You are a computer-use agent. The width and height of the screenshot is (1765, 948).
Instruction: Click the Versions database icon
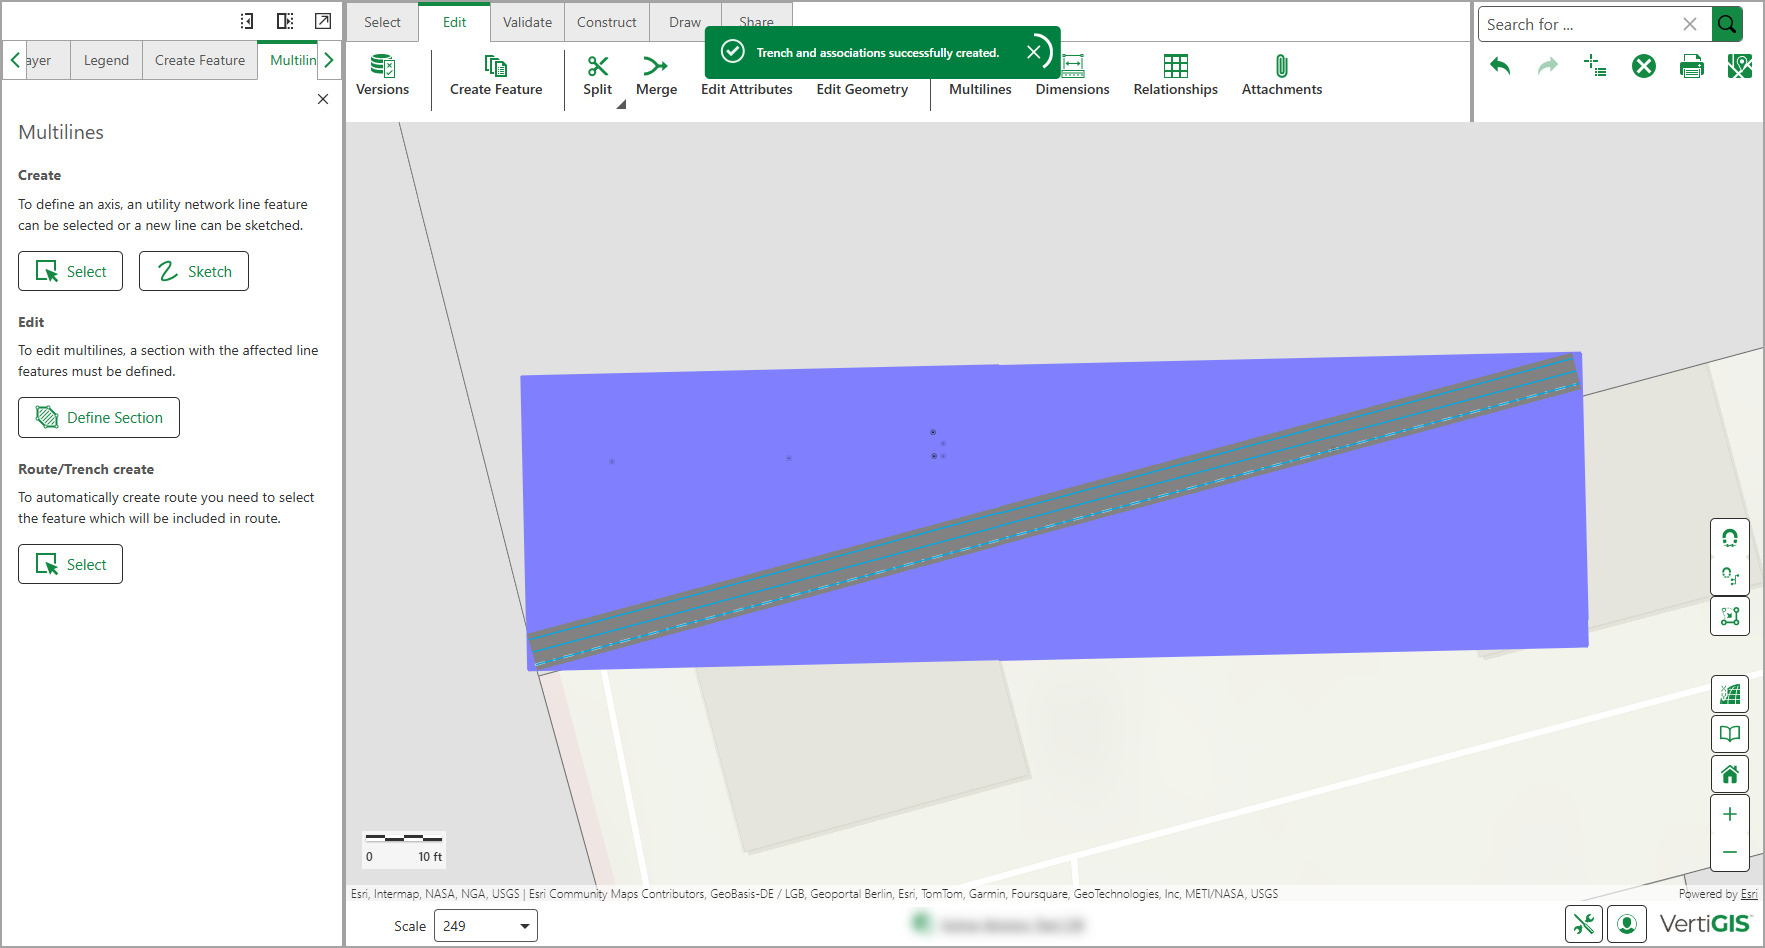coord(382,66)
